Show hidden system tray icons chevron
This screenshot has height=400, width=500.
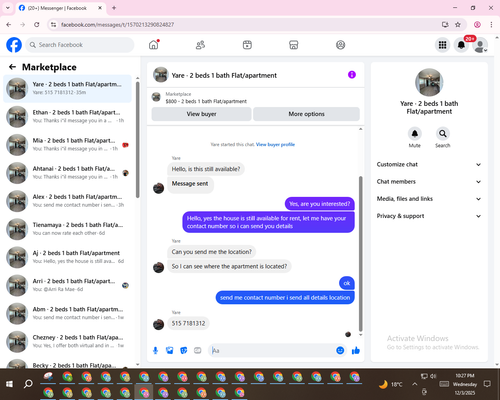(x=414, y=384)
